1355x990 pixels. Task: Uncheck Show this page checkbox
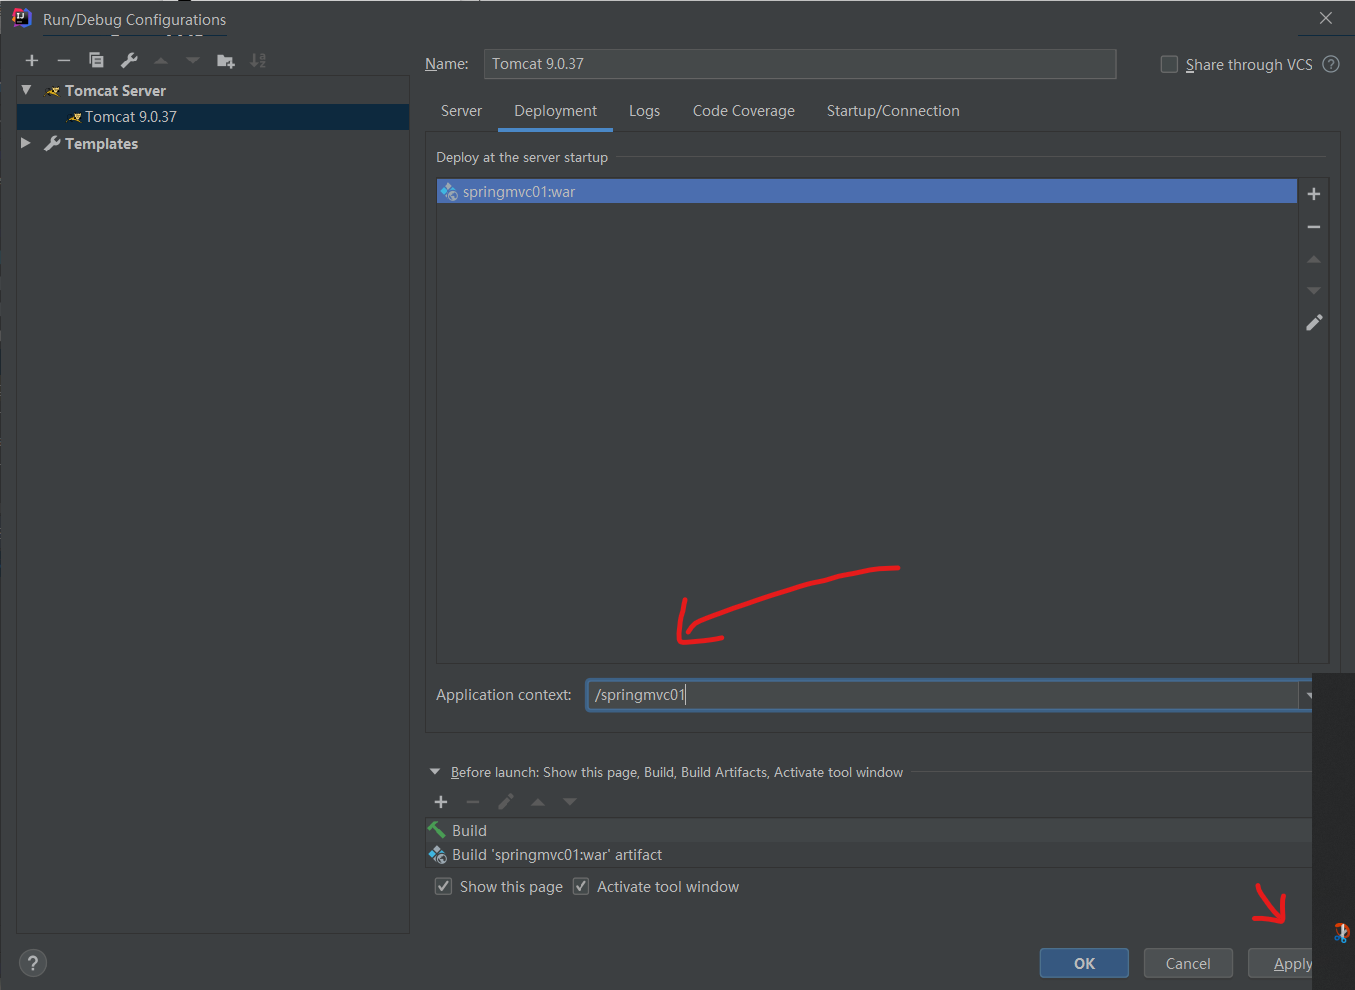[443, 887]
